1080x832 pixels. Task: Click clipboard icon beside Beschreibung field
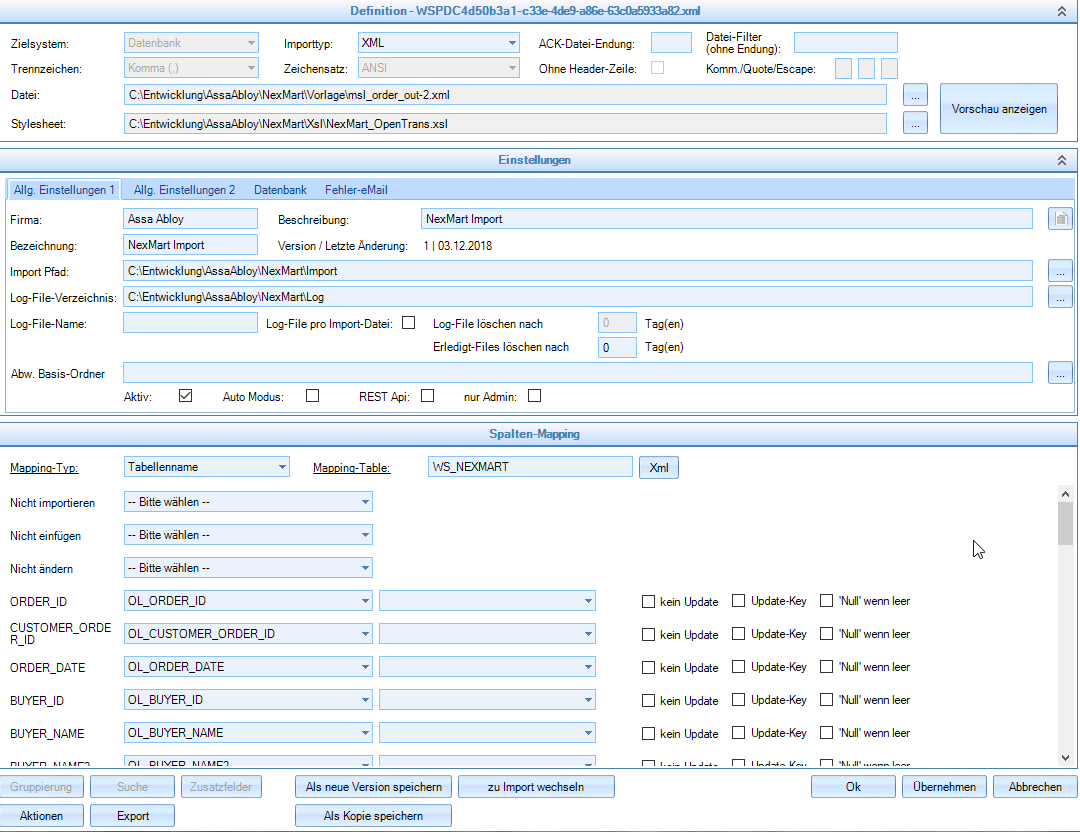pyautogui.click(x=1060, y=219)
